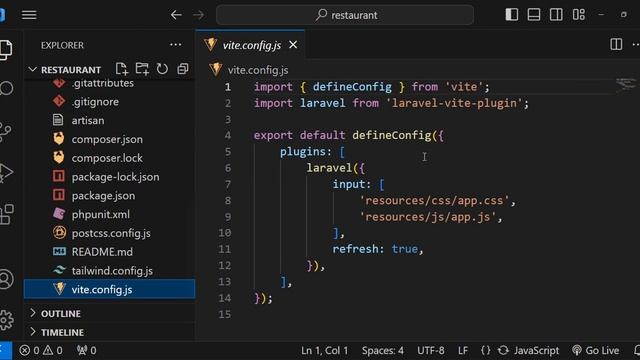640x360 pixels.
Task: Switch to the vite.config.js editor tab
Action: pyautogui.click(x=251, y=45)
